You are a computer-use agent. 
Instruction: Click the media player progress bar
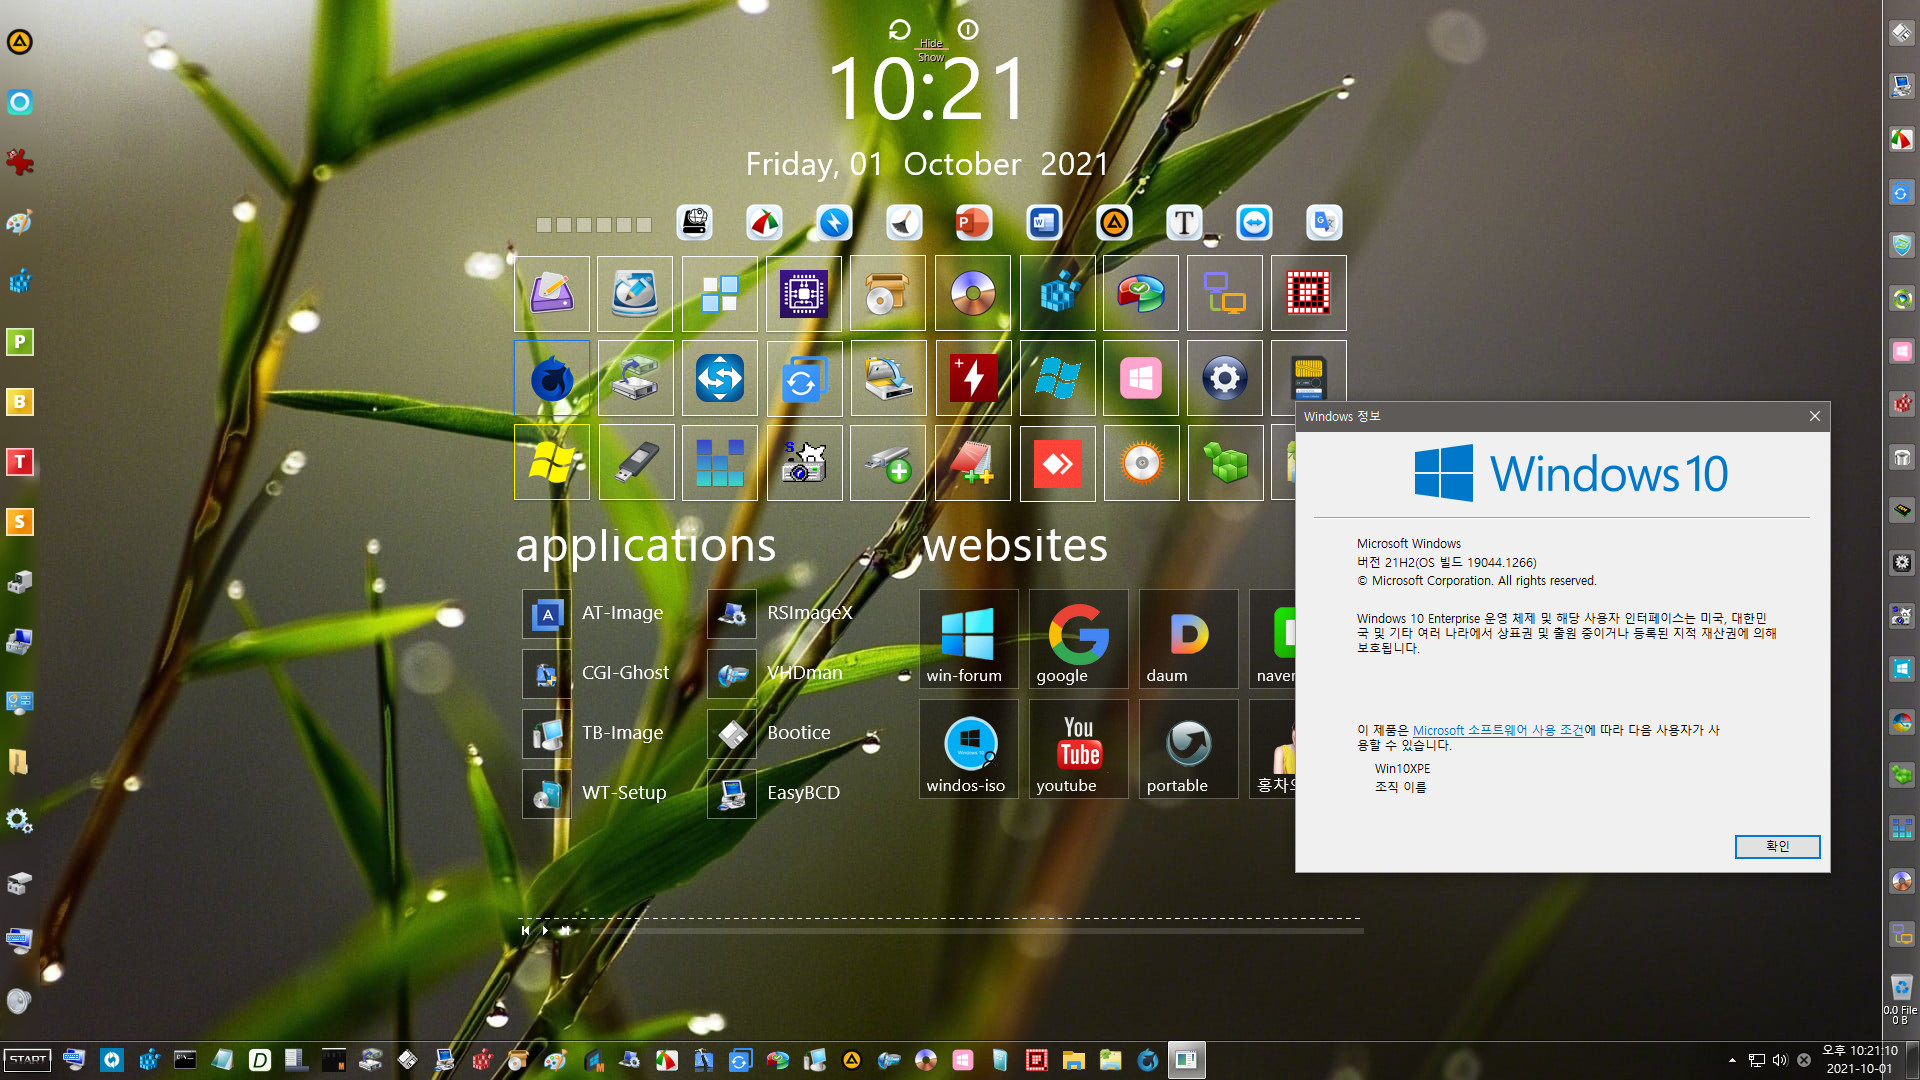tap(977, 931)
